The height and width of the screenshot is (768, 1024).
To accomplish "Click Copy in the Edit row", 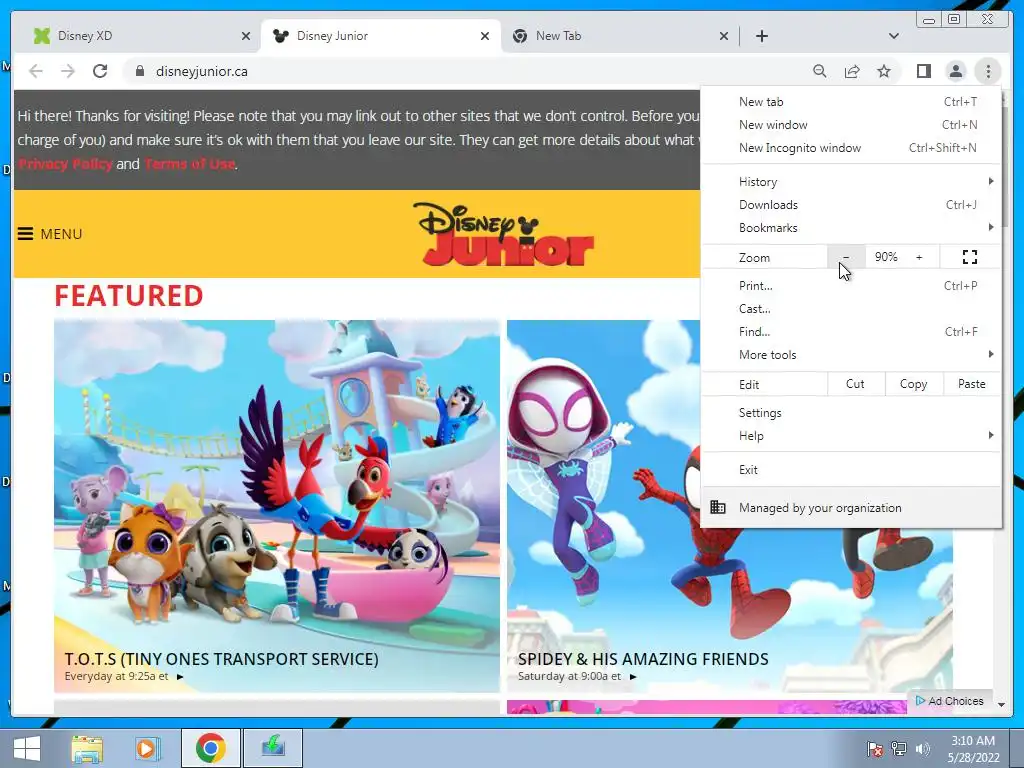I will pos(914,384).
